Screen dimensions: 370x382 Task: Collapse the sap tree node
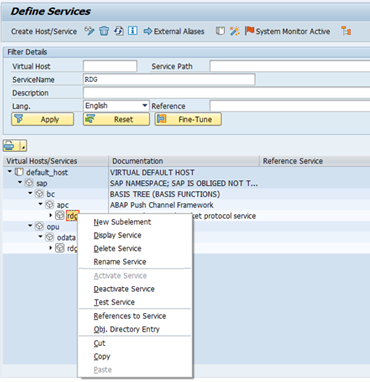20,182
